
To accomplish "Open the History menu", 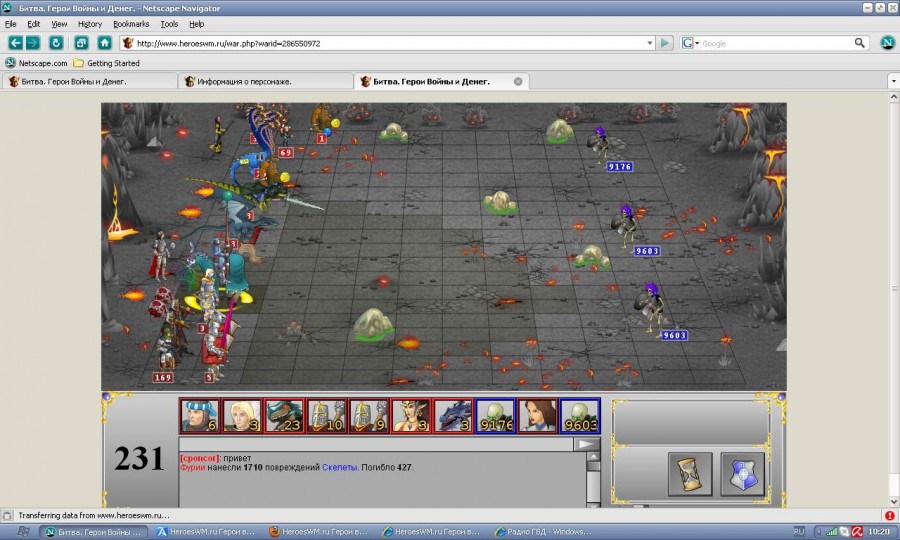I will click(90, 24).
